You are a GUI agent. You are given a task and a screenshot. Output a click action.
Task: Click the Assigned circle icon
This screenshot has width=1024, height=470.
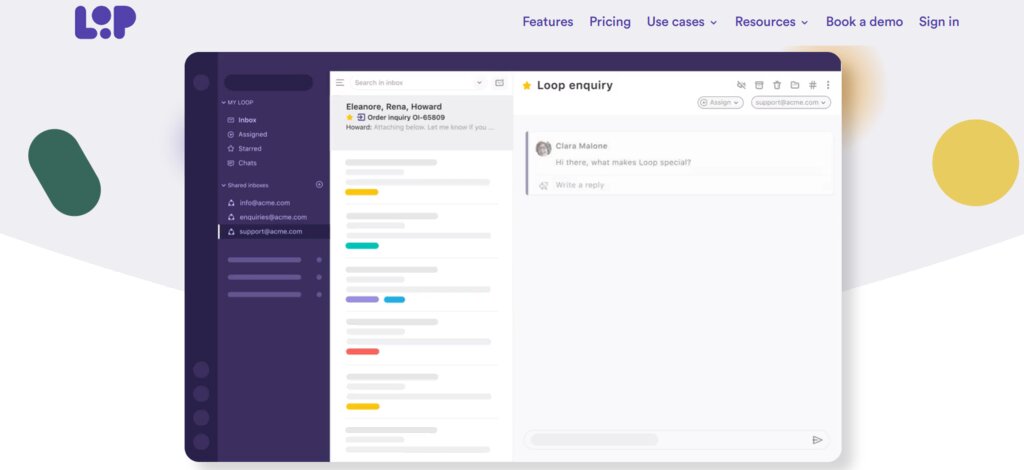231,134
